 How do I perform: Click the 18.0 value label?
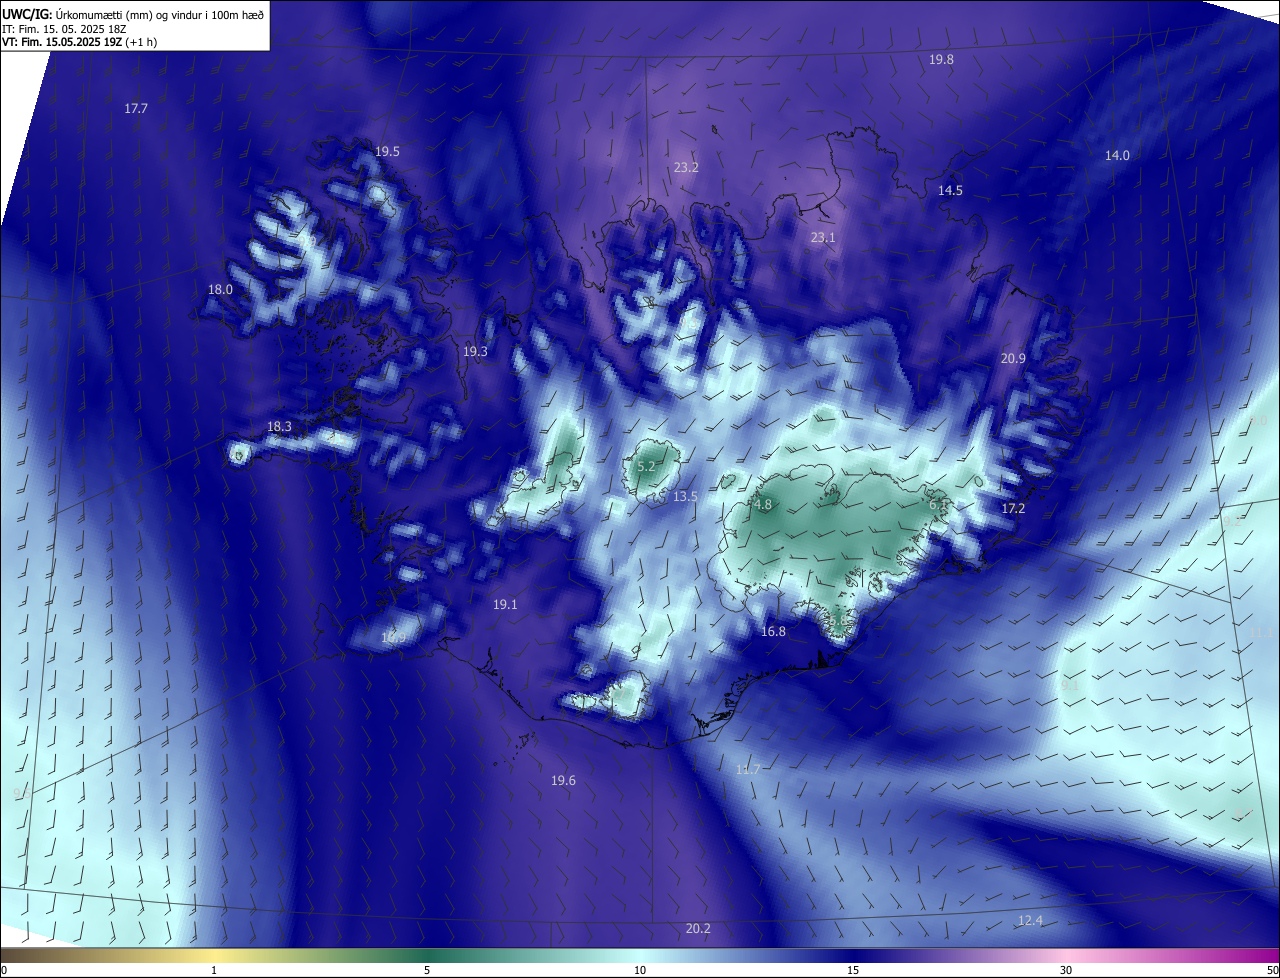tap(220, 289)
